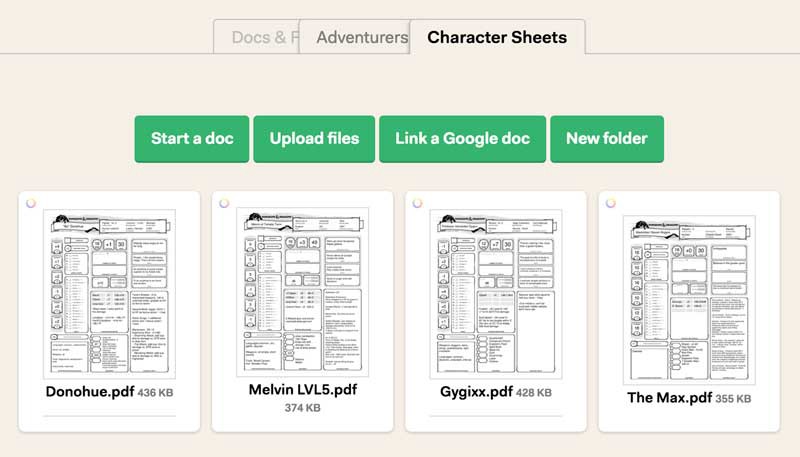Viewport: 800px width, 457px height.
Task: Open the Docs & Files tab
Action: click(x=257, y=37)
